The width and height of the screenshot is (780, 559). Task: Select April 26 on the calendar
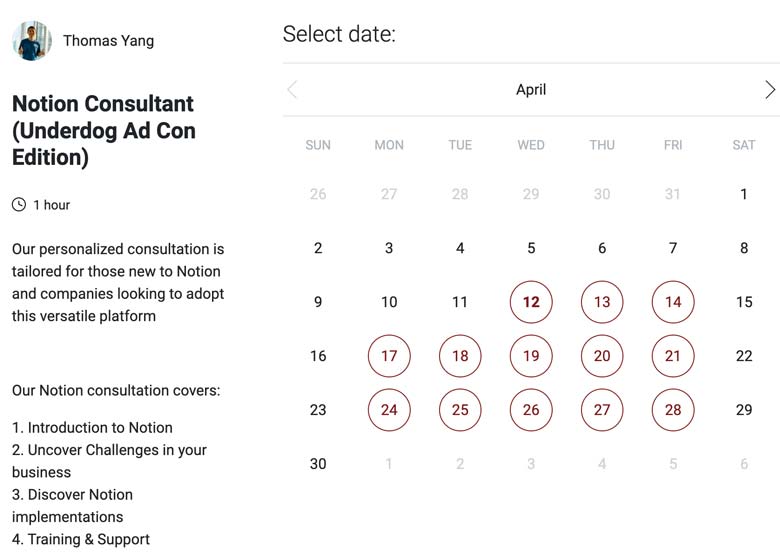click(531, 410)
